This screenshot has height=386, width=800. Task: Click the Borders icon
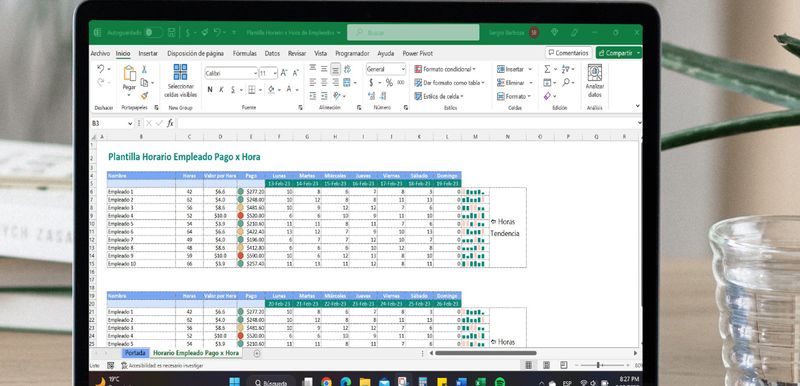tap(251, 90)
